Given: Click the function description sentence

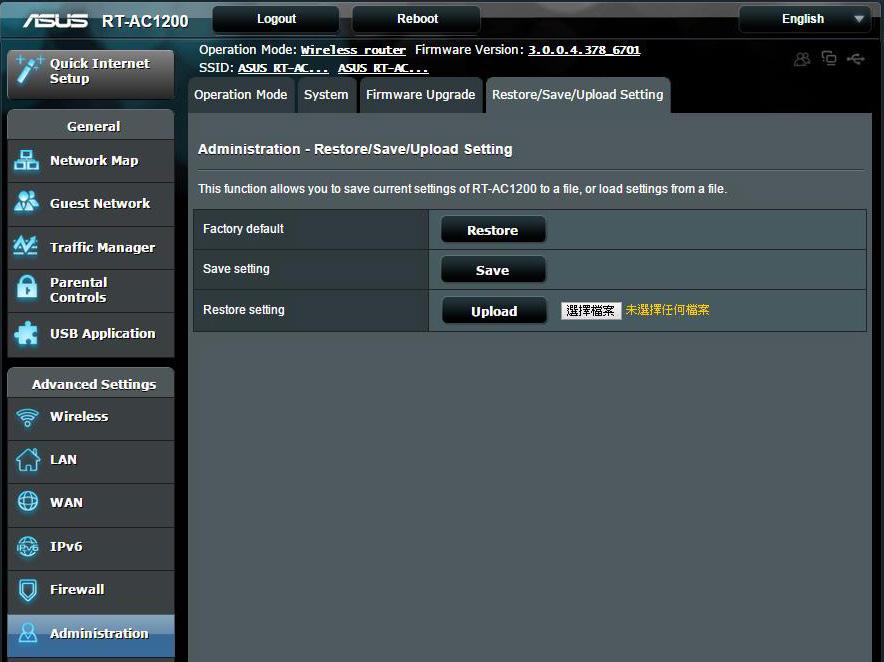Looking at the screenshot, I should pos(462,189).
